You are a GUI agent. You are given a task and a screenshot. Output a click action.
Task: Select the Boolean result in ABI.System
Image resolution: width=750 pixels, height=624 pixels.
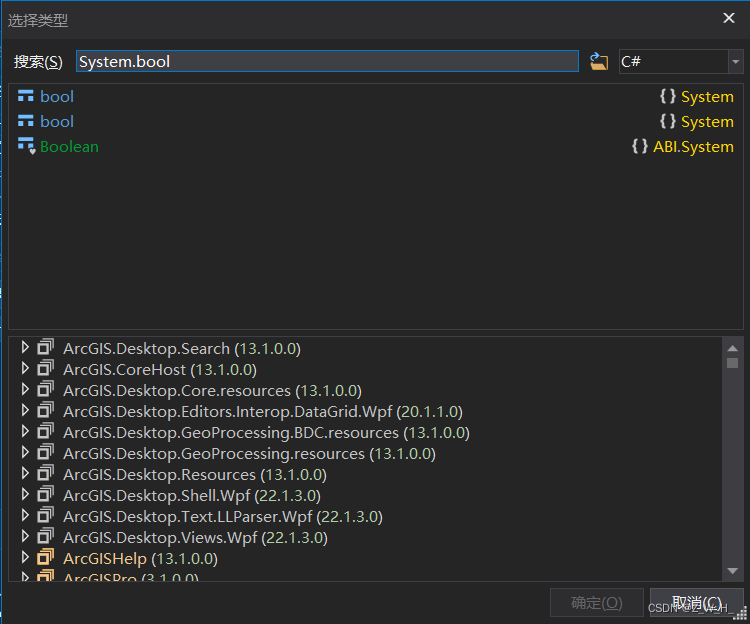click(375, 146)
